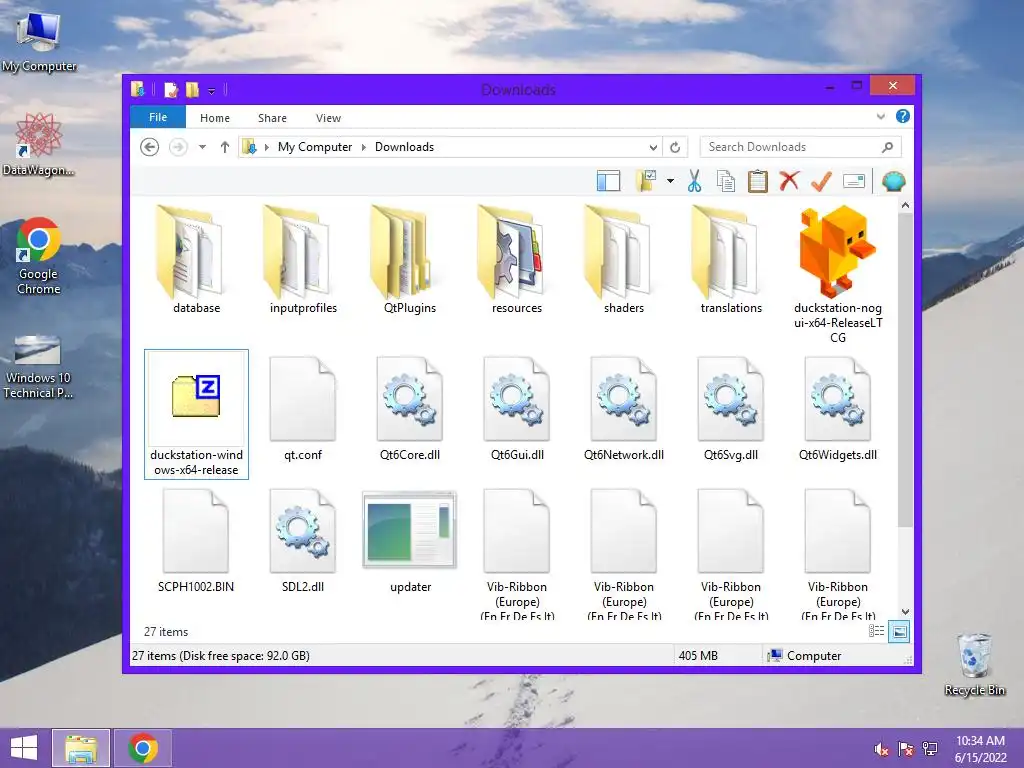Image resolution: width=1024 pixels, height=768 pixels.
Task: Open Explorer help question mark
Action: point(903,116)
